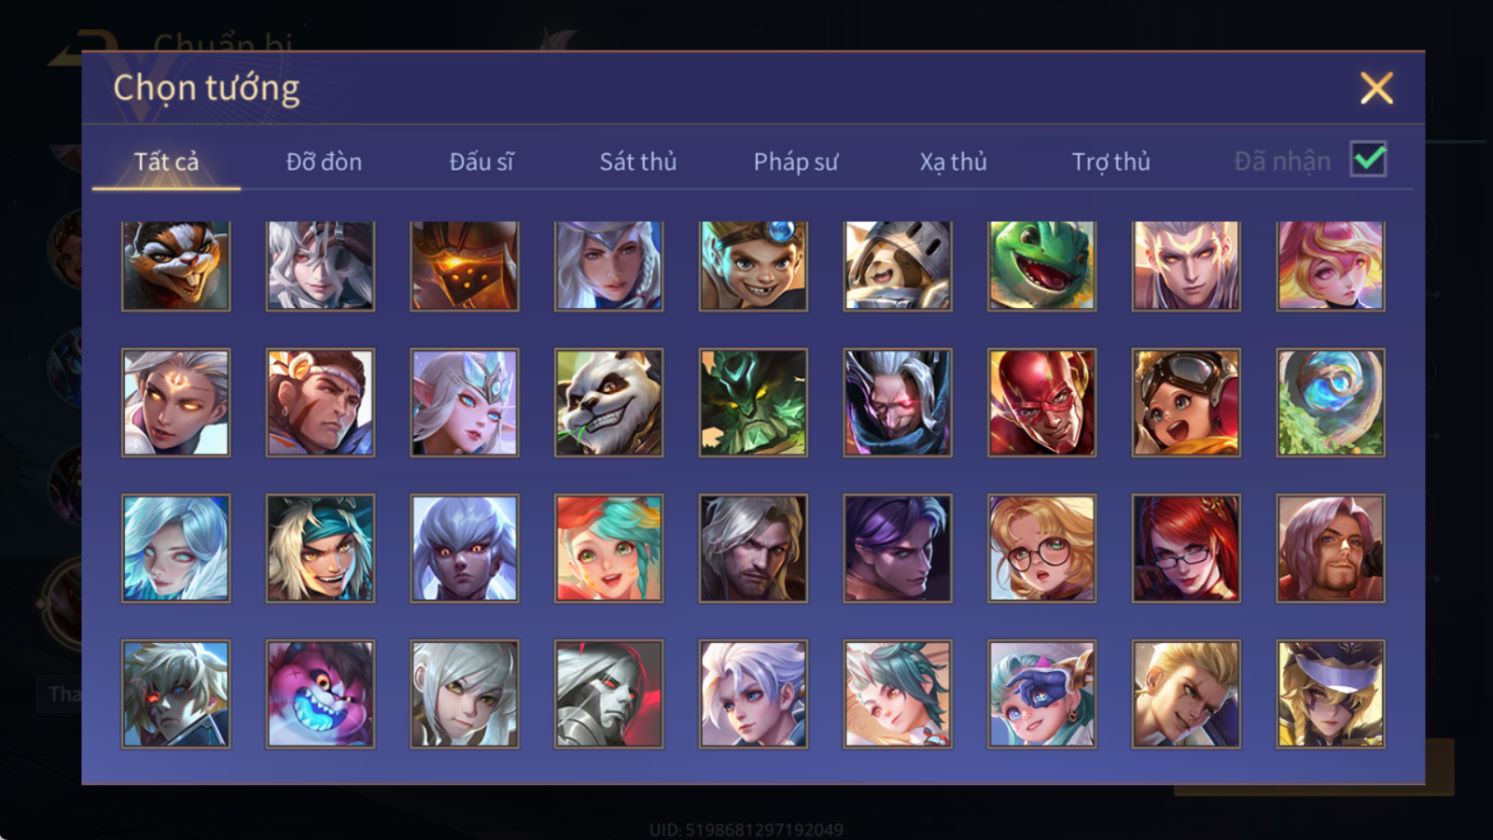Select the blonde girl with round glasses

click(x=1042, y=549)
